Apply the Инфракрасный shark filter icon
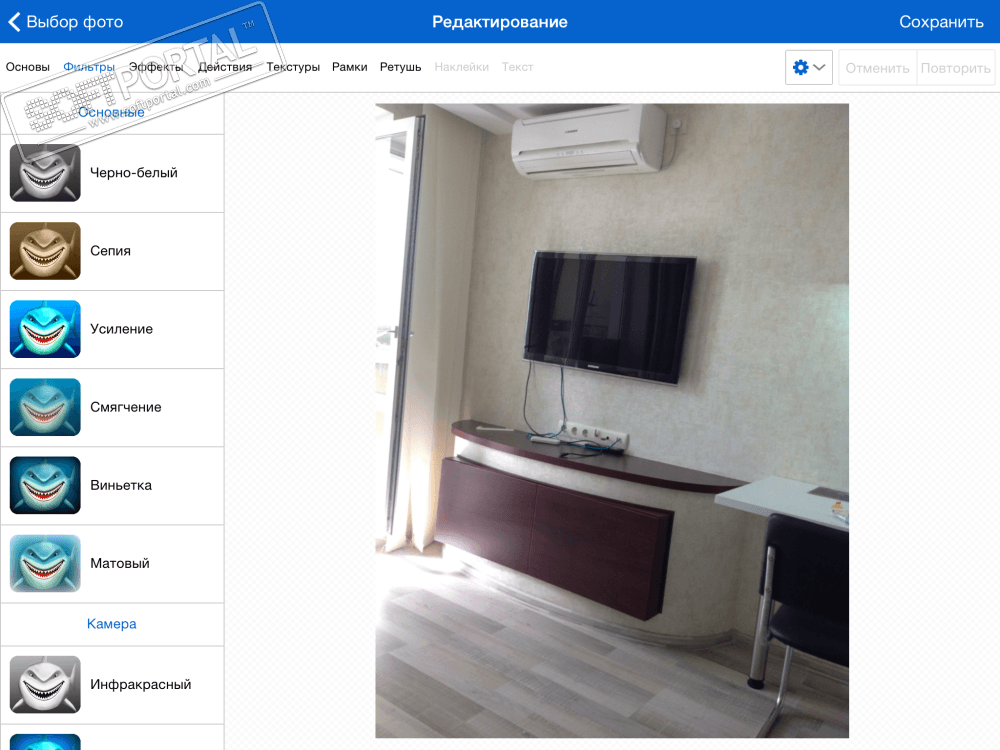The image size is (1000, 750). 45,684
